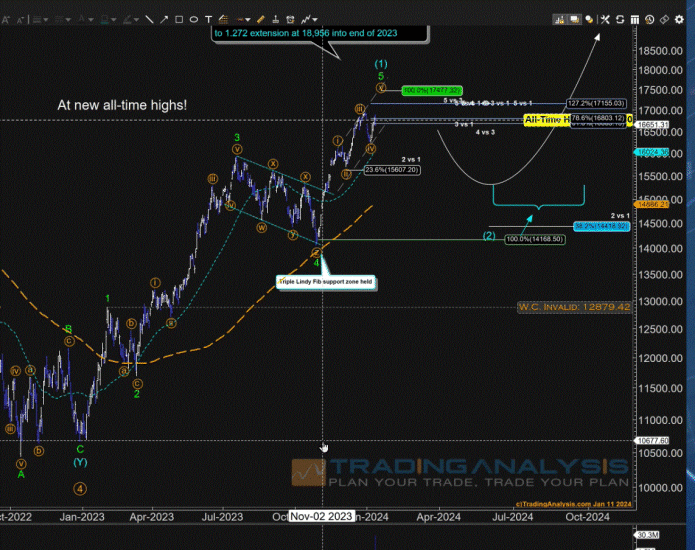Image resolution: width=695 pixels, height=550 pixels.
Task: Open the crossed wrench tools icon
Action: tap(605, 19)
